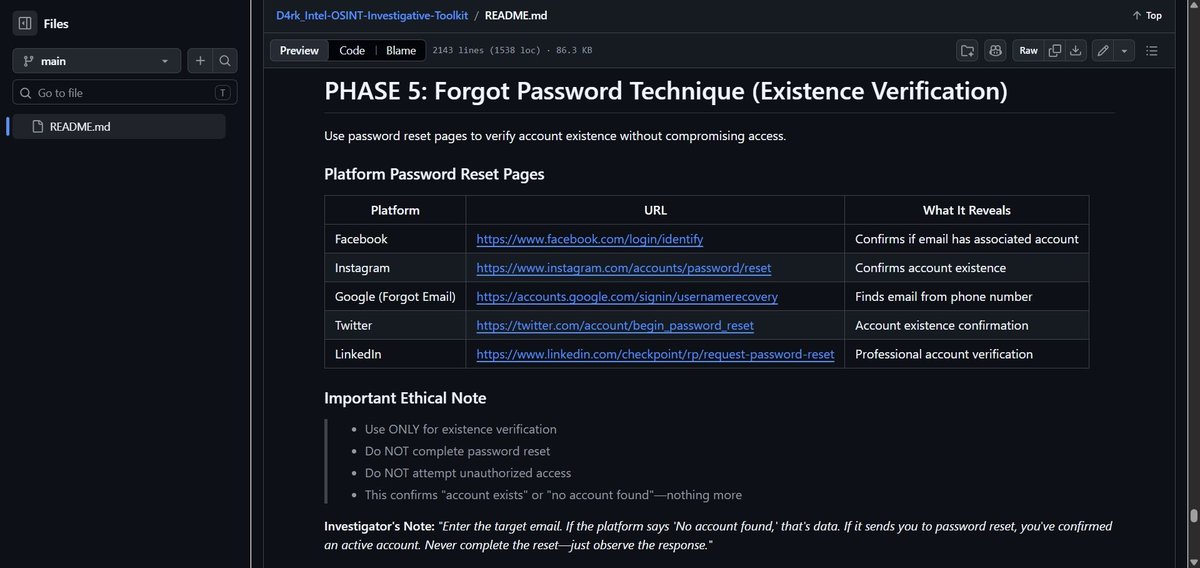Click the open-in-workspace folder icon
The width and height of the screenshot is (1200, 568).
coord(967,50)
